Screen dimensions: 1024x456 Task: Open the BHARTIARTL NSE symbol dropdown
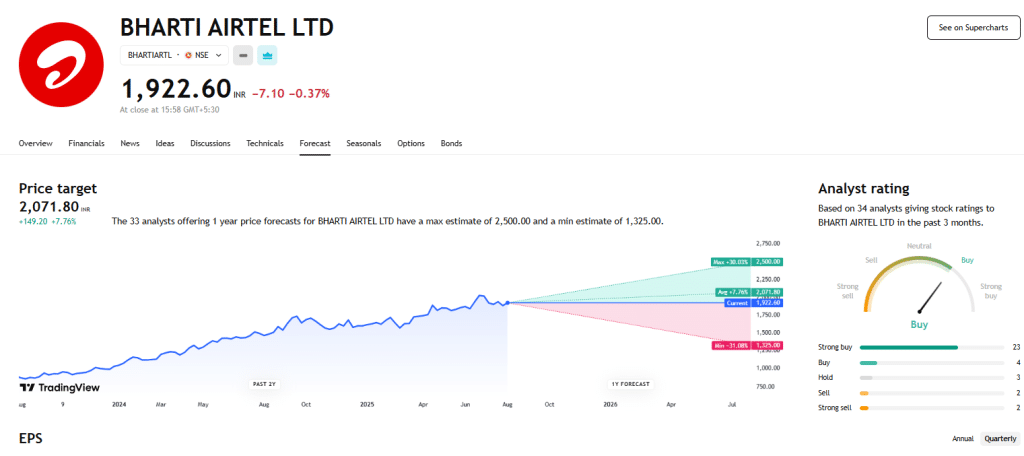coord(174,56)
